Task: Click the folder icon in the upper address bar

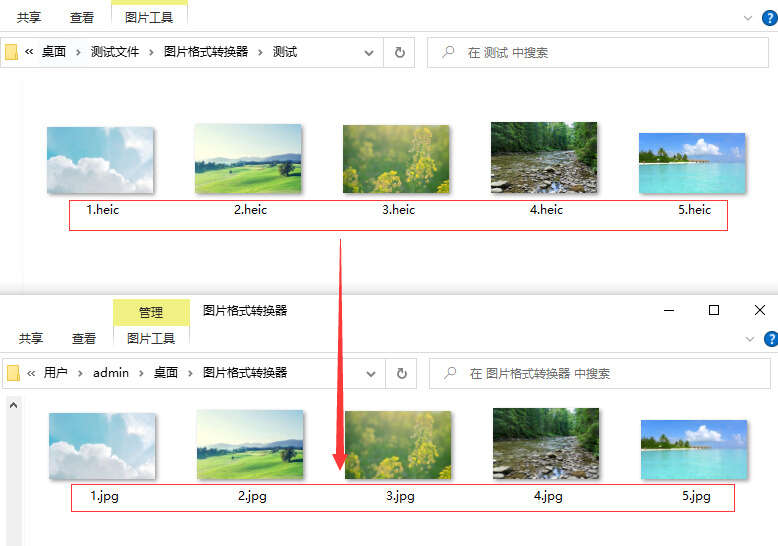Action: coord(11,52)
